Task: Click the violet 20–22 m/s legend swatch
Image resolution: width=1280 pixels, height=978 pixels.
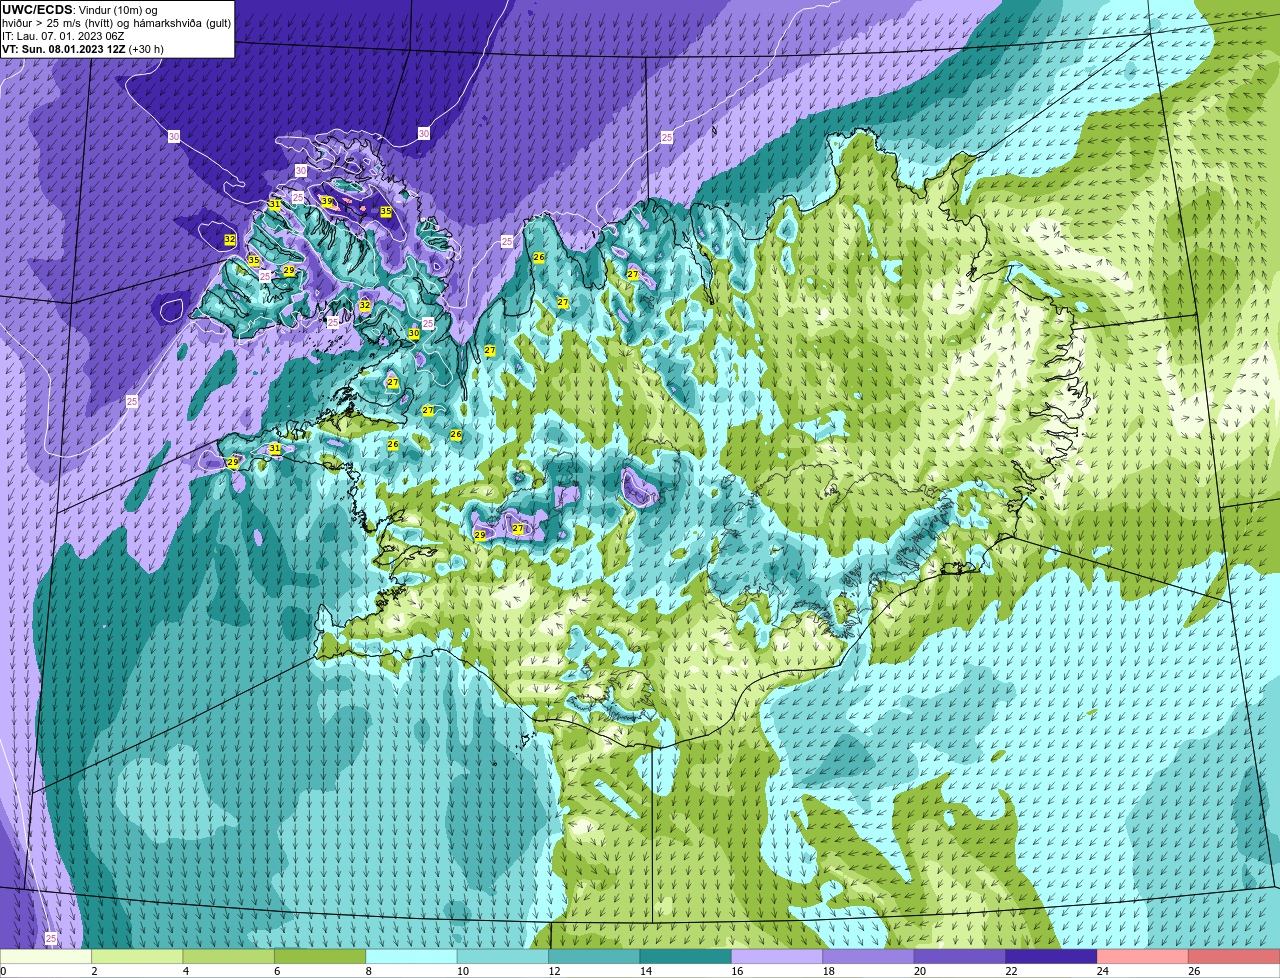Action: pyautogui.click(x=961, y=956)
